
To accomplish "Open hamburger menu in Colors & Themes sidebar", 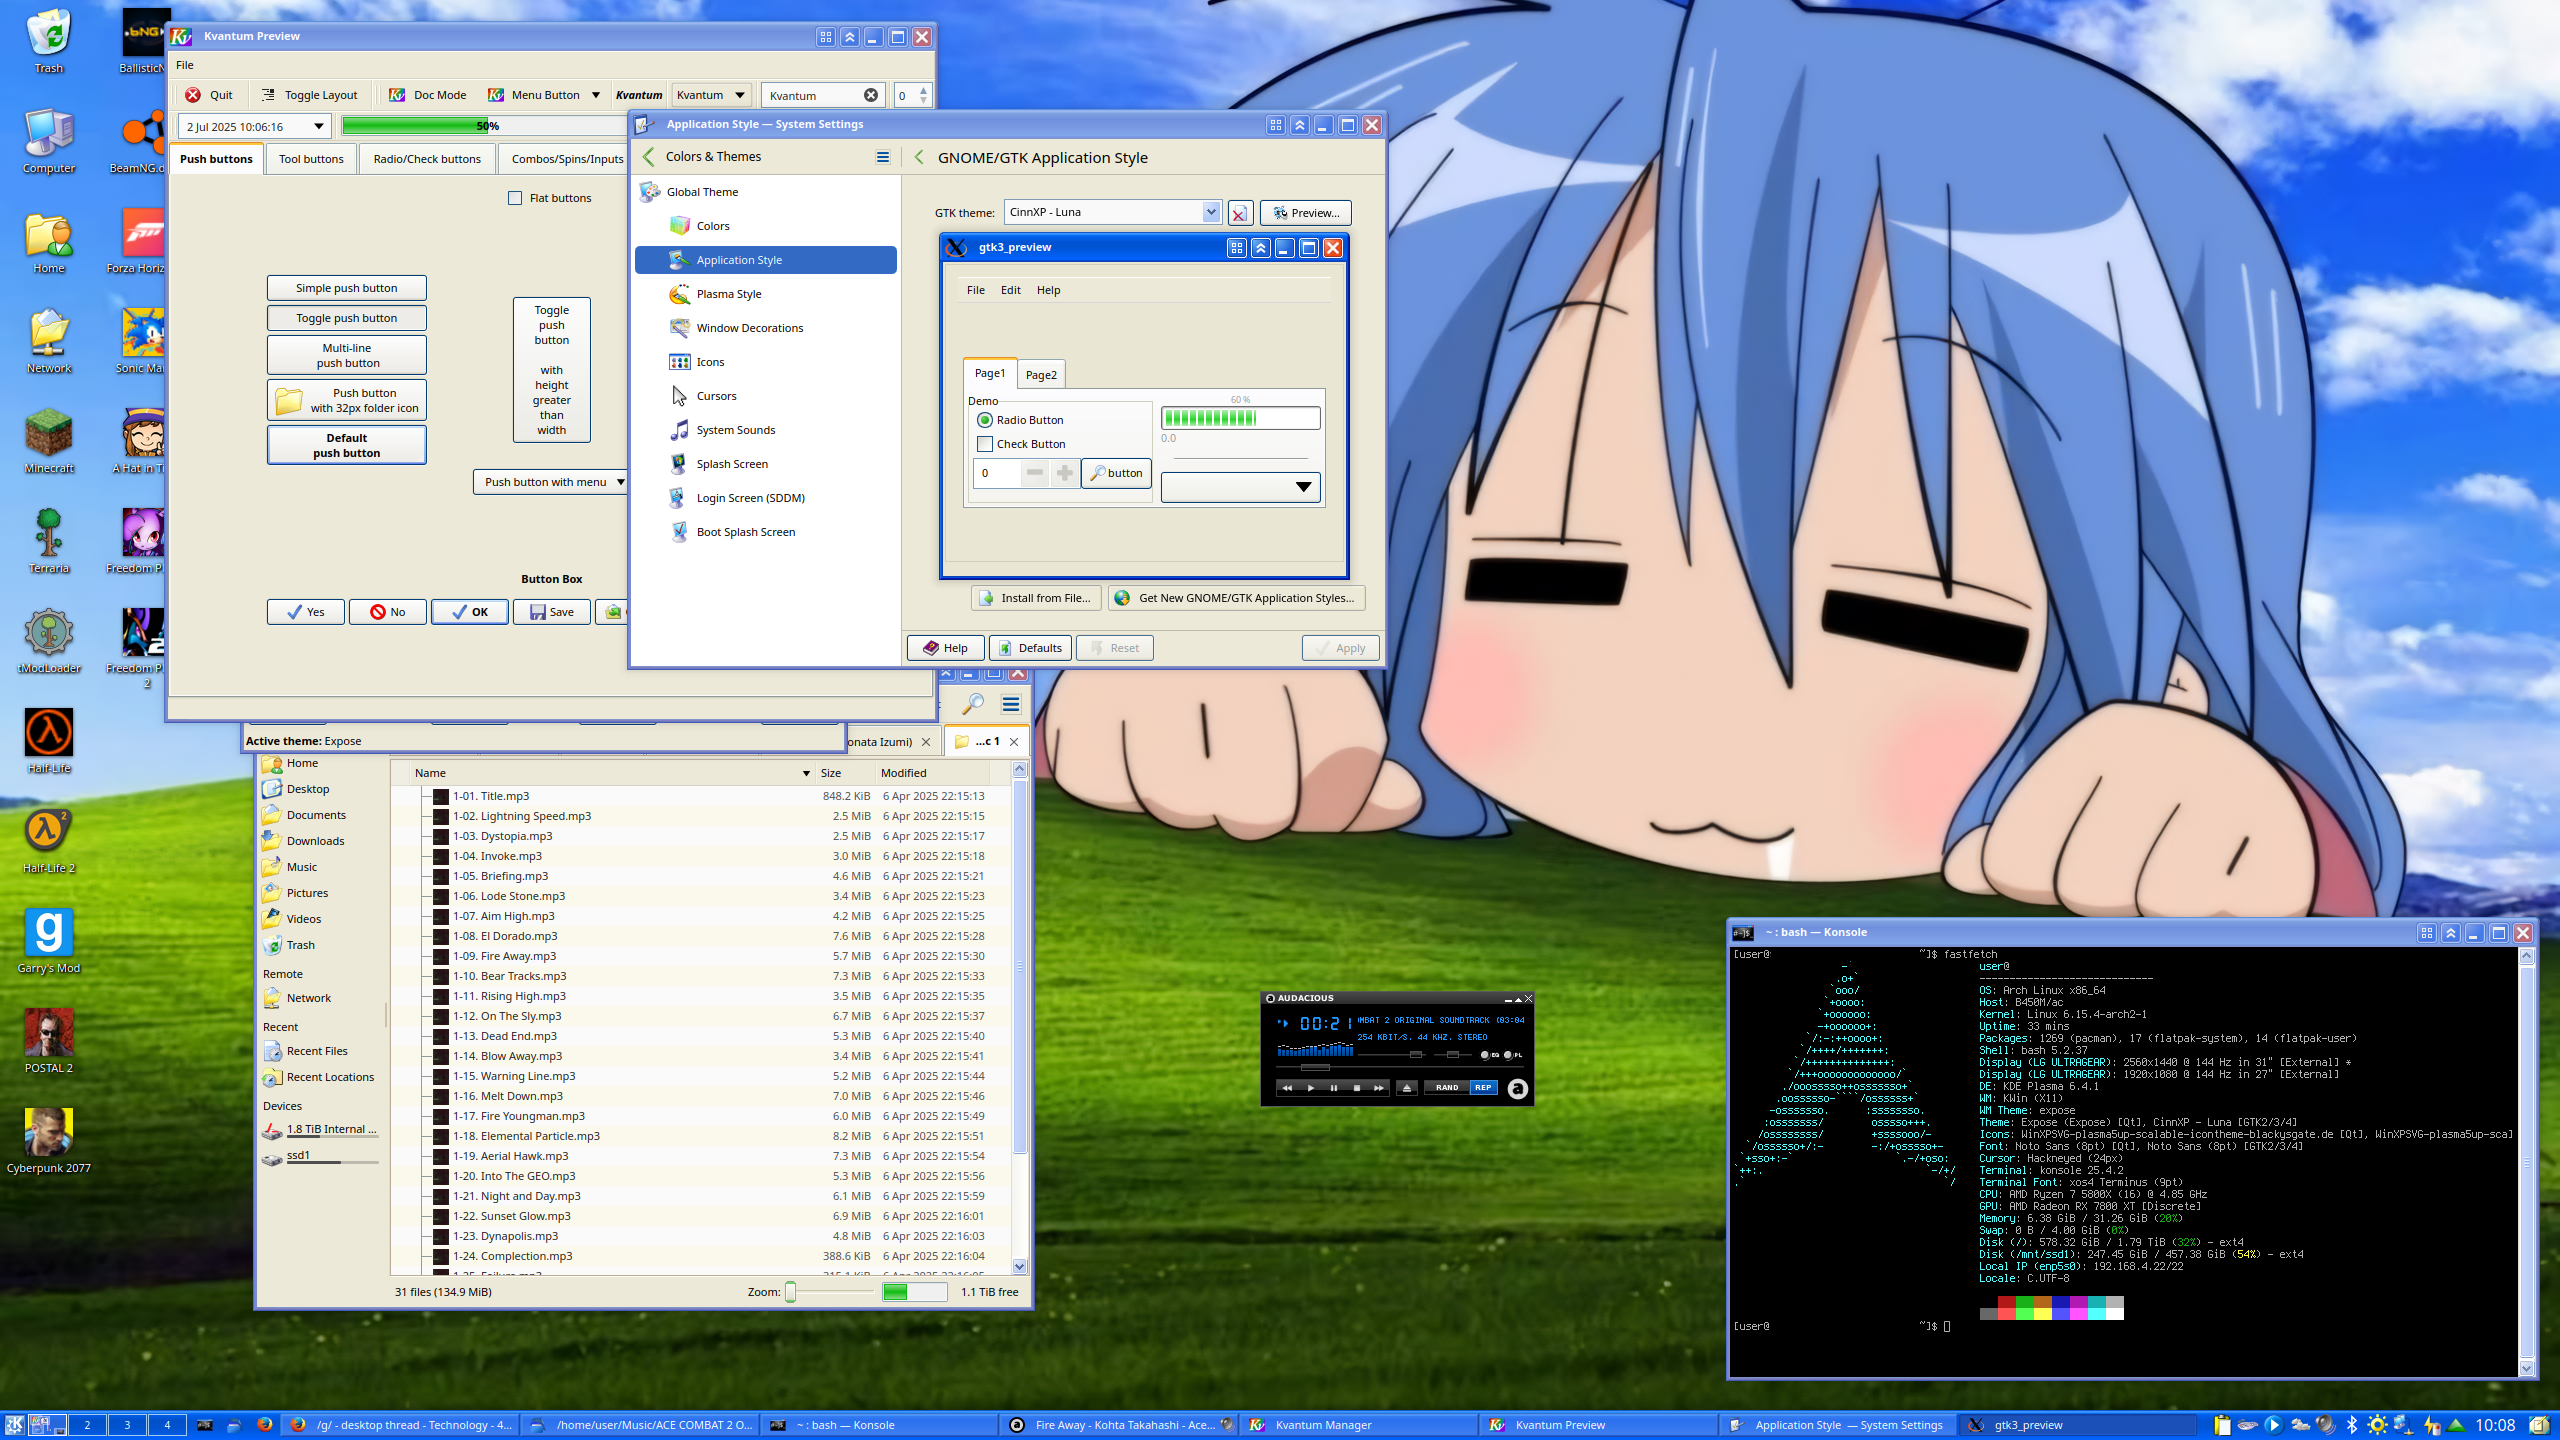I will click(883, 157).
